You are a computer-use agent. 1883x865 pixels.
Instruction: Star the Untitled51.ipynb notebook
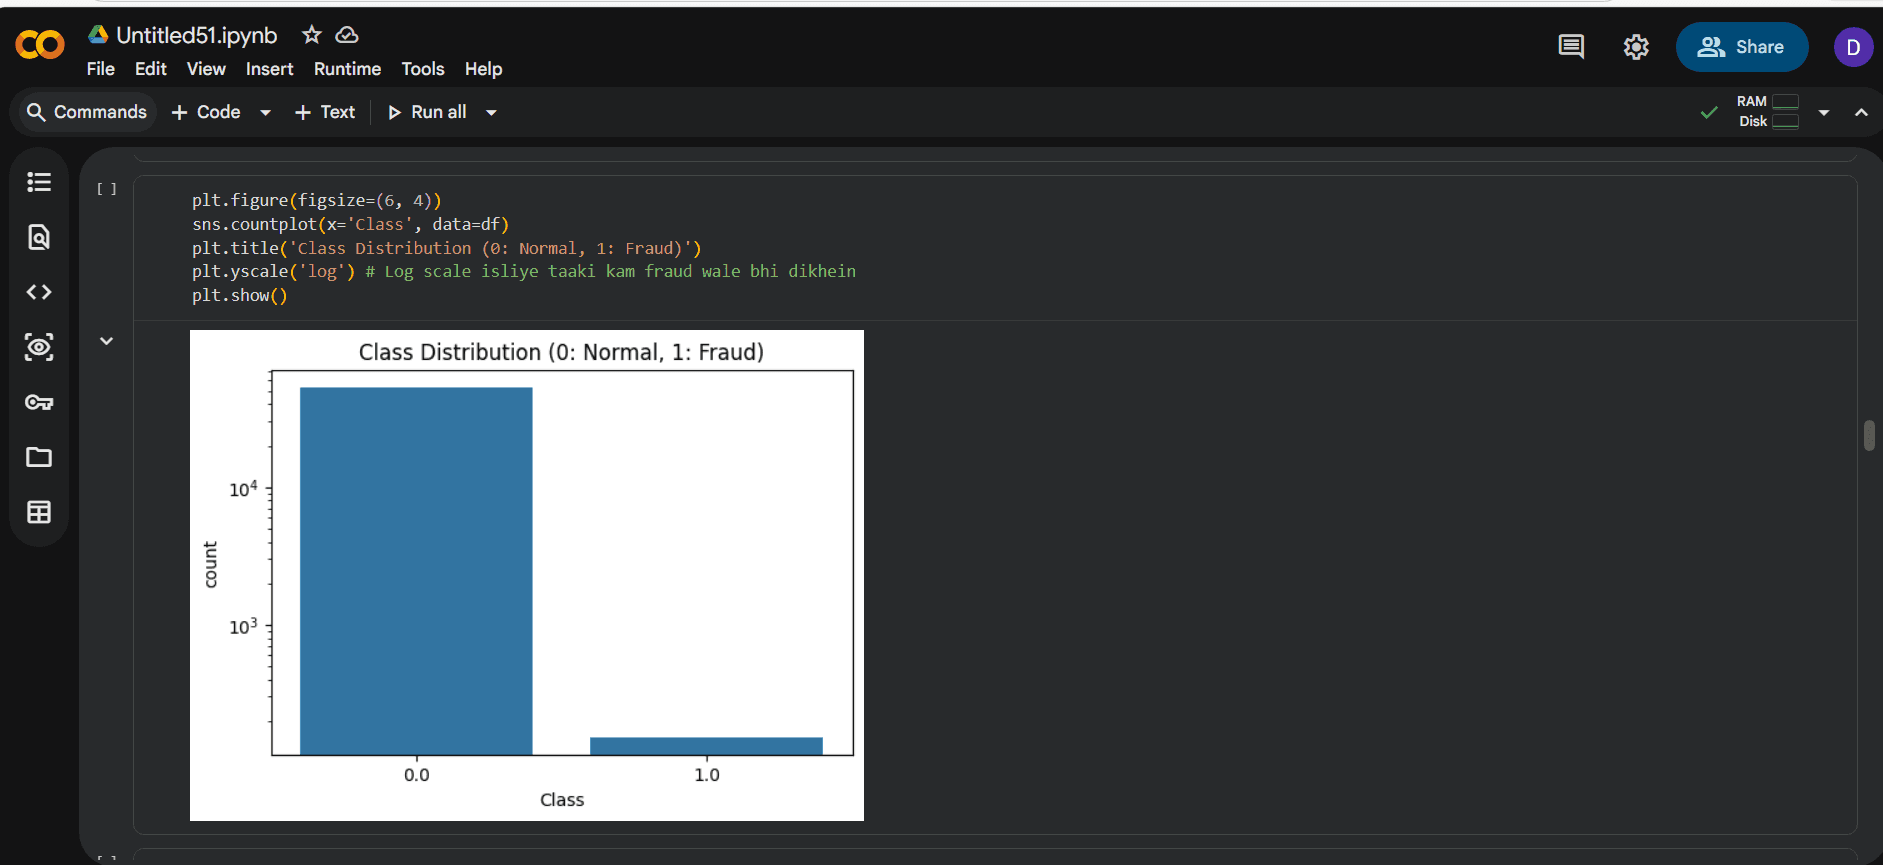pos(312,35)
